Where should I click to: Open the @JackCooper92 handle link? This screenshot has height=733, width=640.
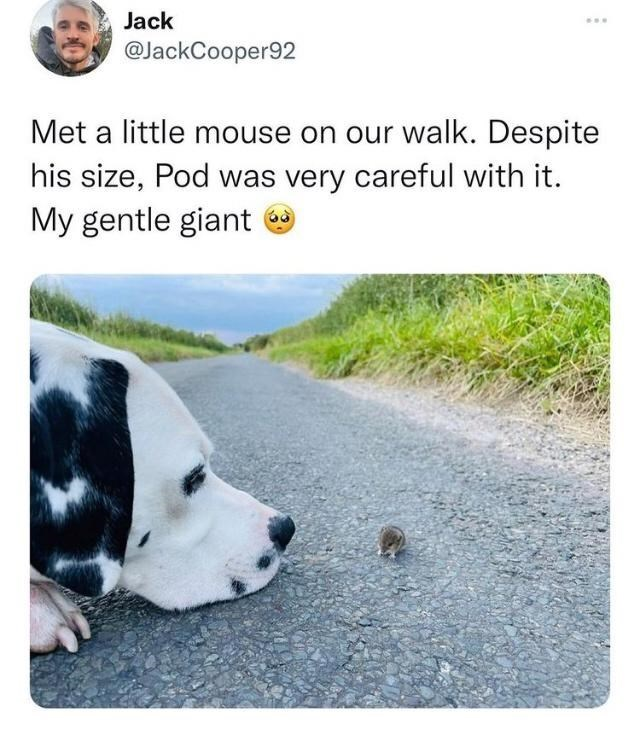[x=209, y=51]
